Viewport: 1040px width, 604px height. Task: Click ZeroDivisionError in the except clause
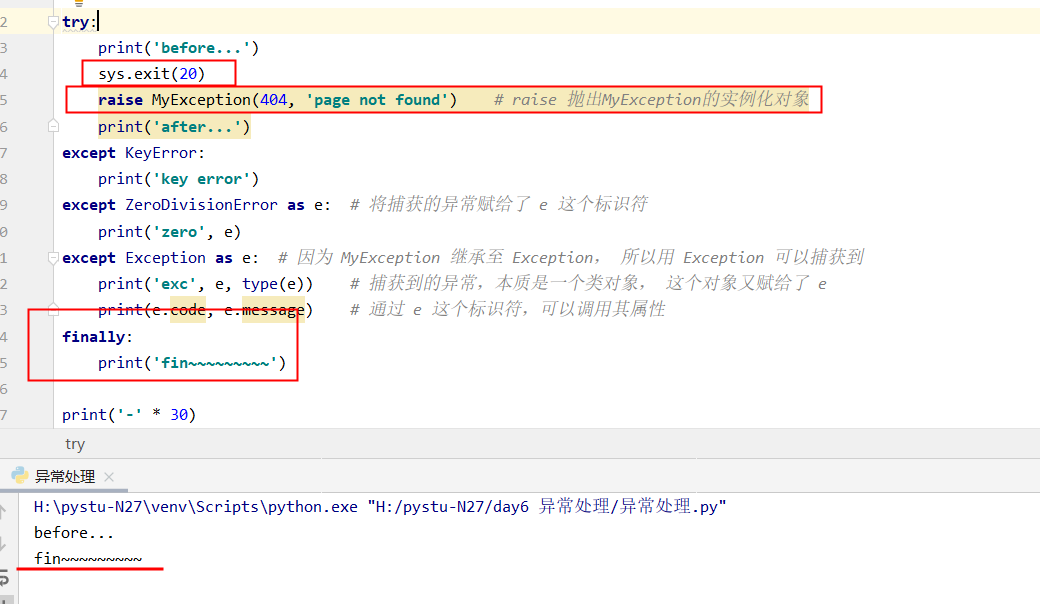(x=201, y=205)
